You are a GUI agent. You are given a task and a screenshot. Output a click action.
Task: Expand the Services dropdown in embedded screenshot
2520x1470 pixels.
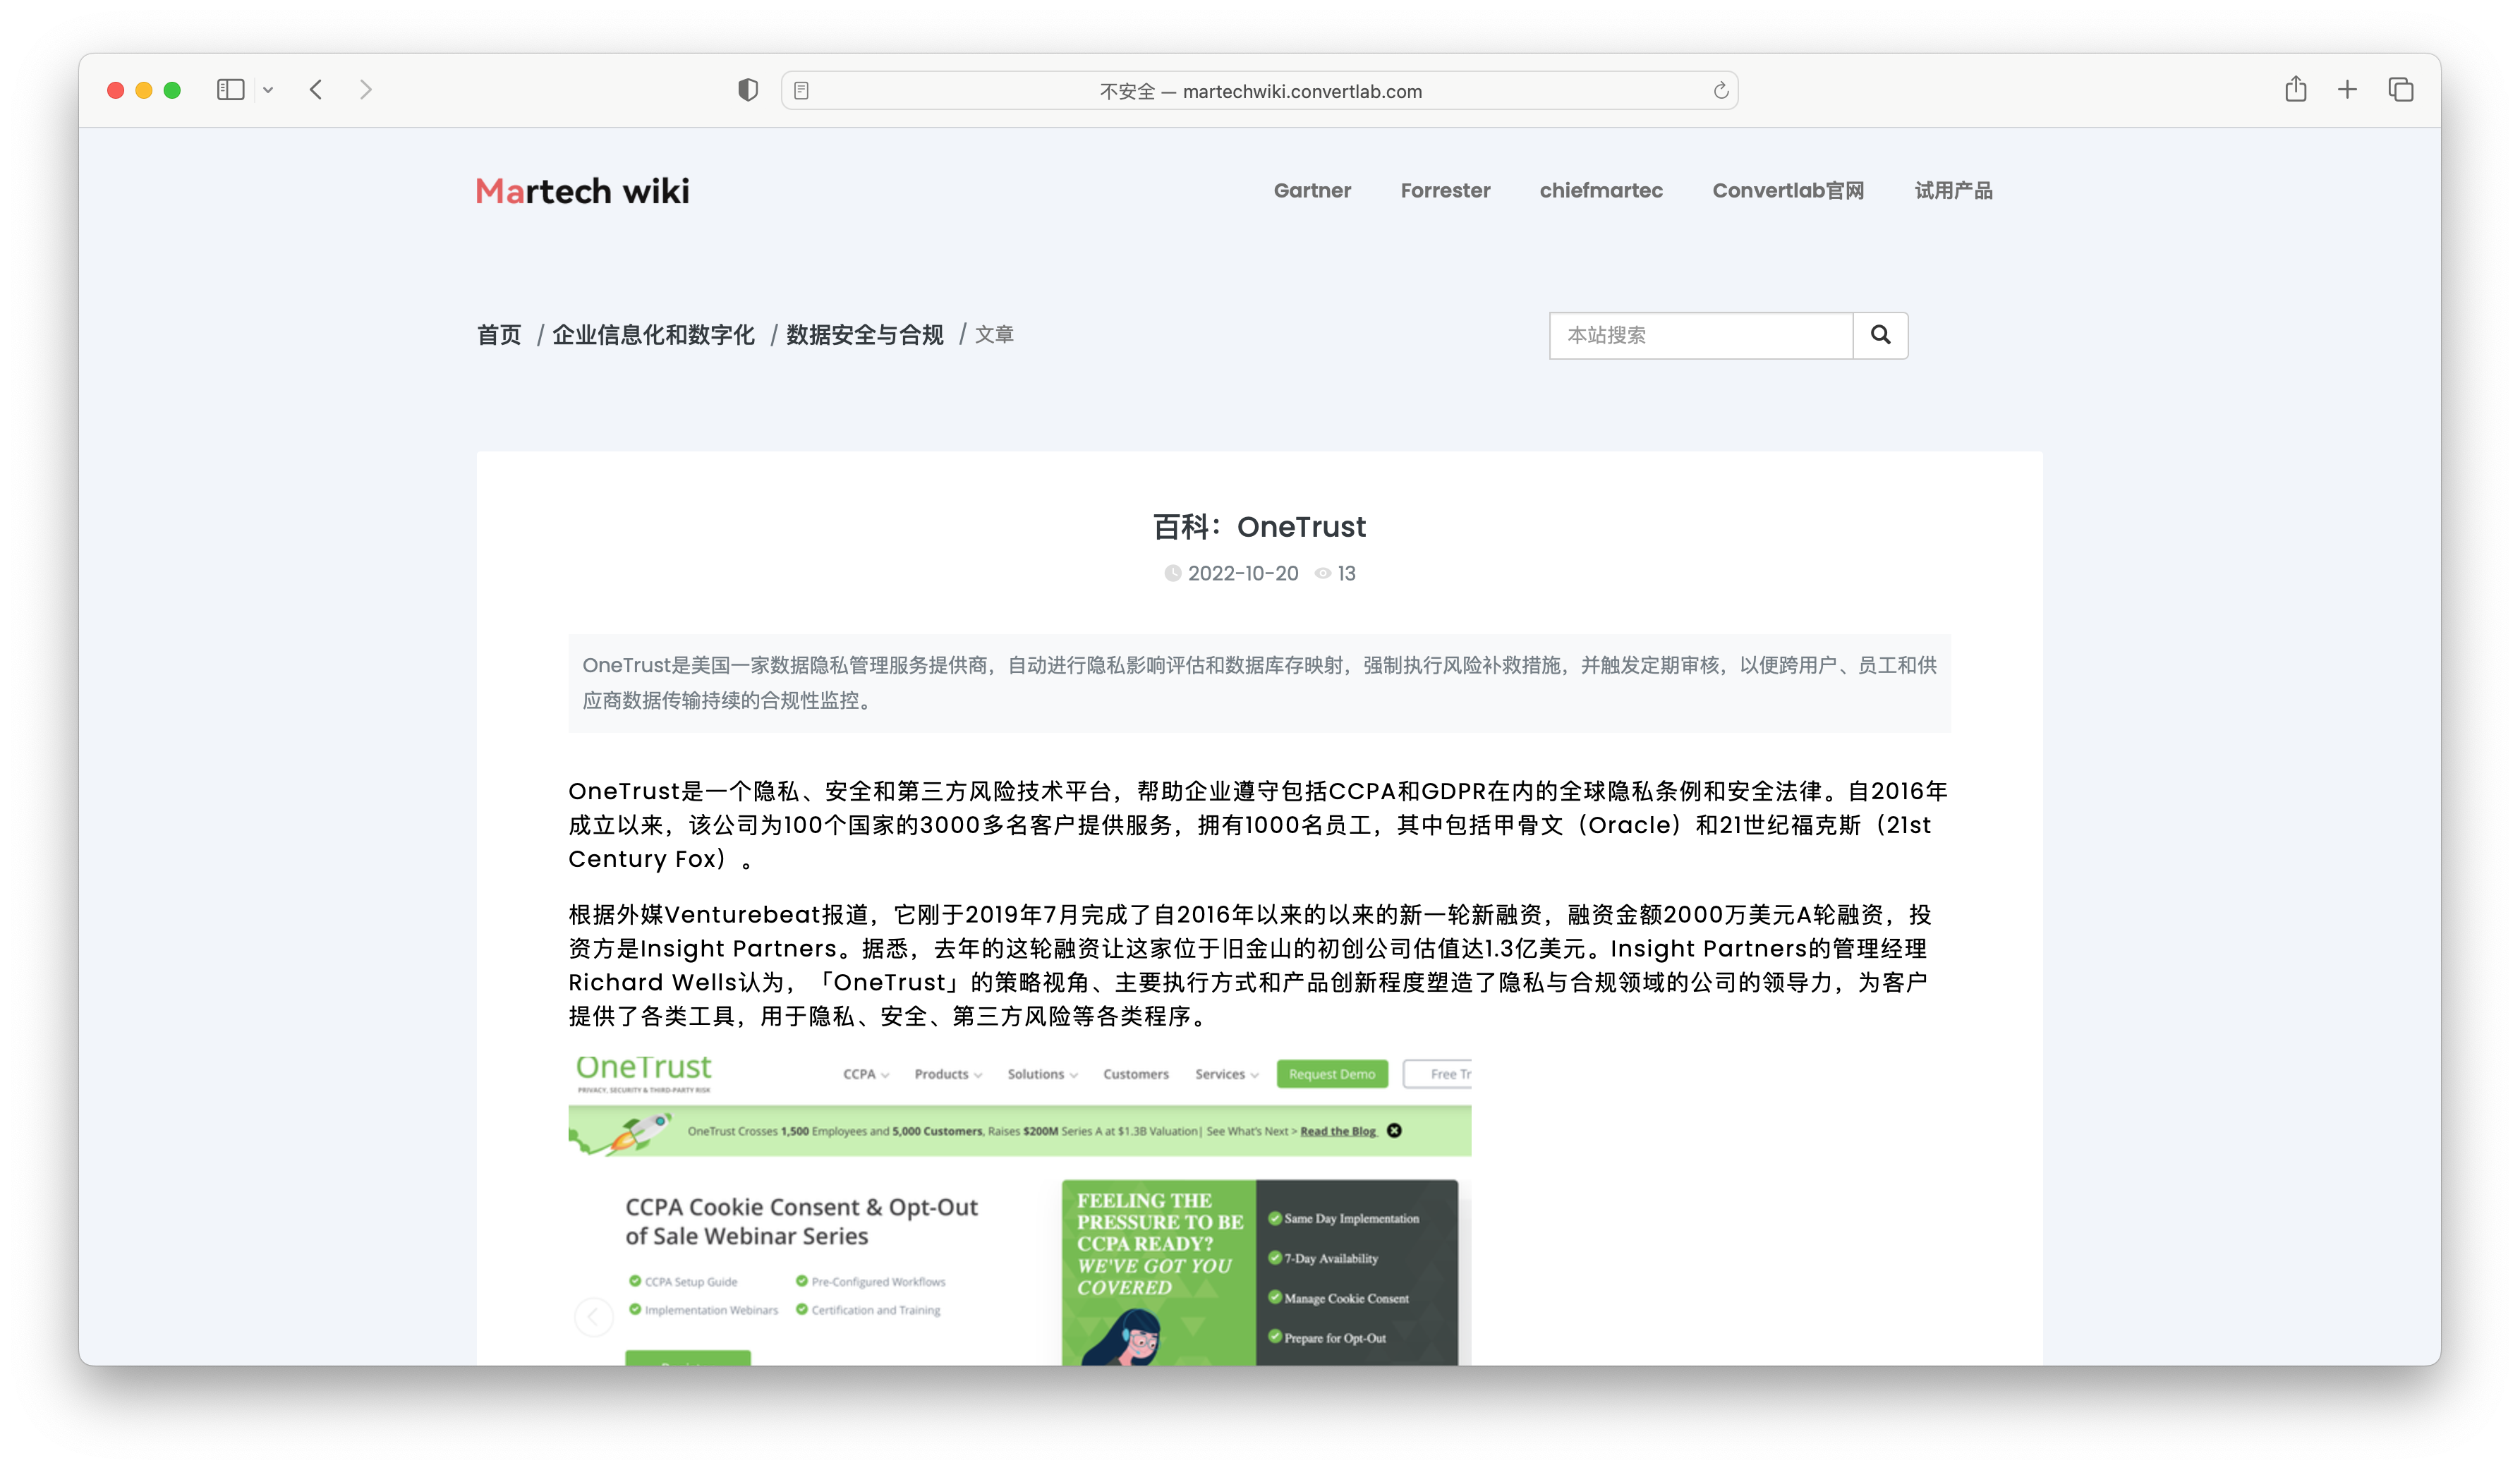(1226, 1074)
